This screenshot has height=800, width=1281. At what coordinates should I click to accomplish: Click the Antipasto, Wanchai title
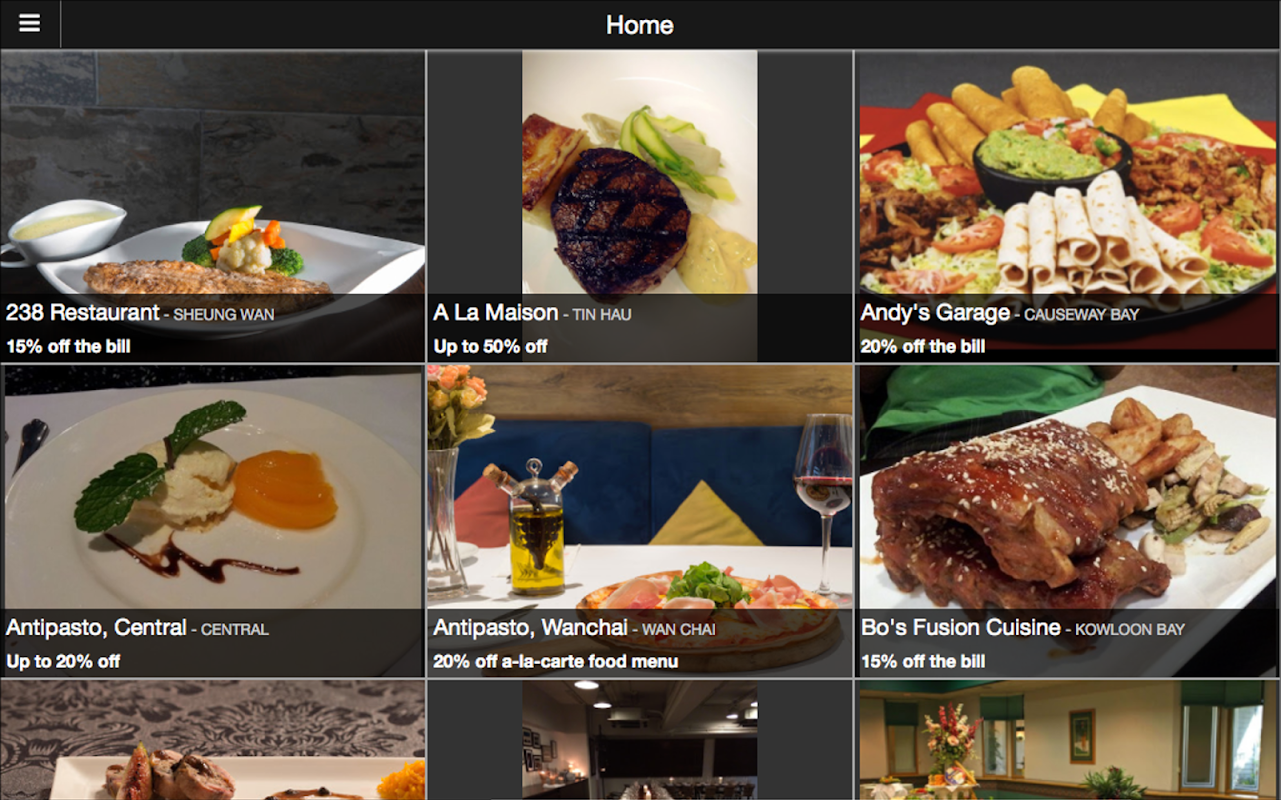coord(530,628)
